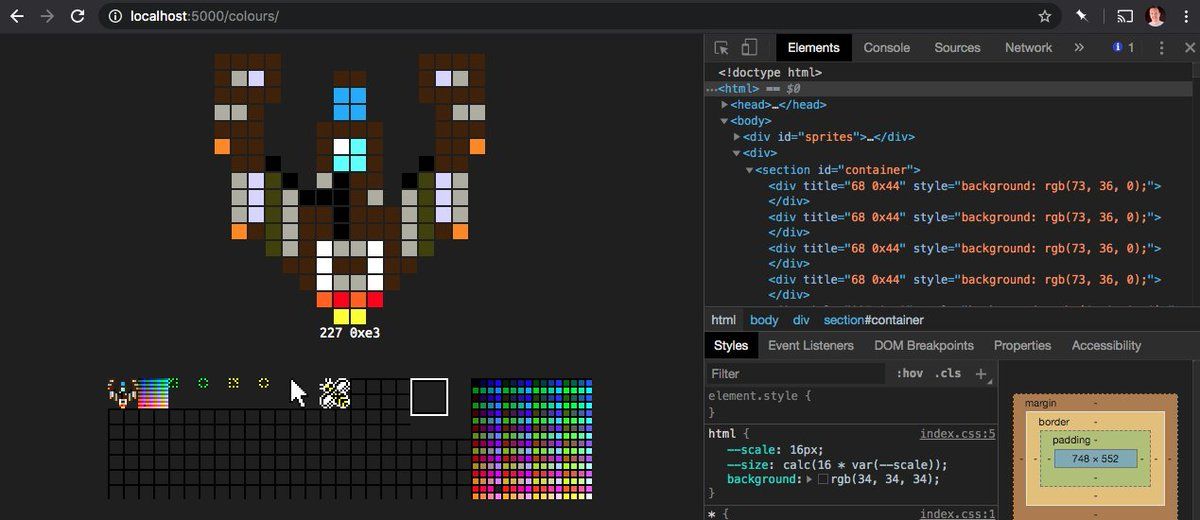
Task: Click the --size calc declaration
Action: 836,465
